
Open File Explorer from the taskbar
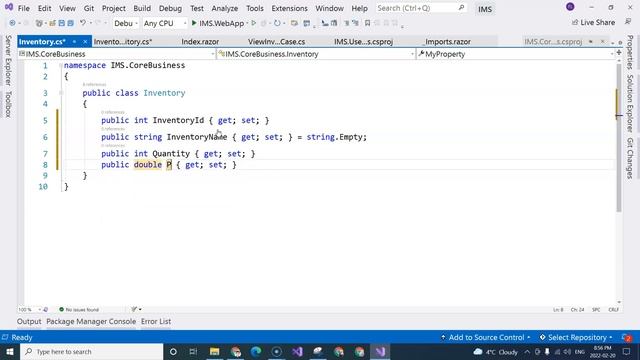[214, 351]
